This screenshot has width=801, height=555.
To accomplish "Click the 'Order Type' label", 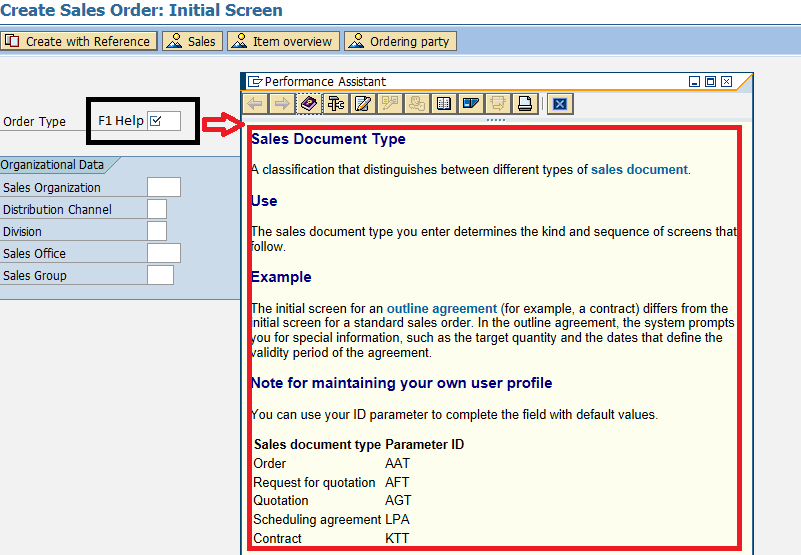I will coord(34,122).
